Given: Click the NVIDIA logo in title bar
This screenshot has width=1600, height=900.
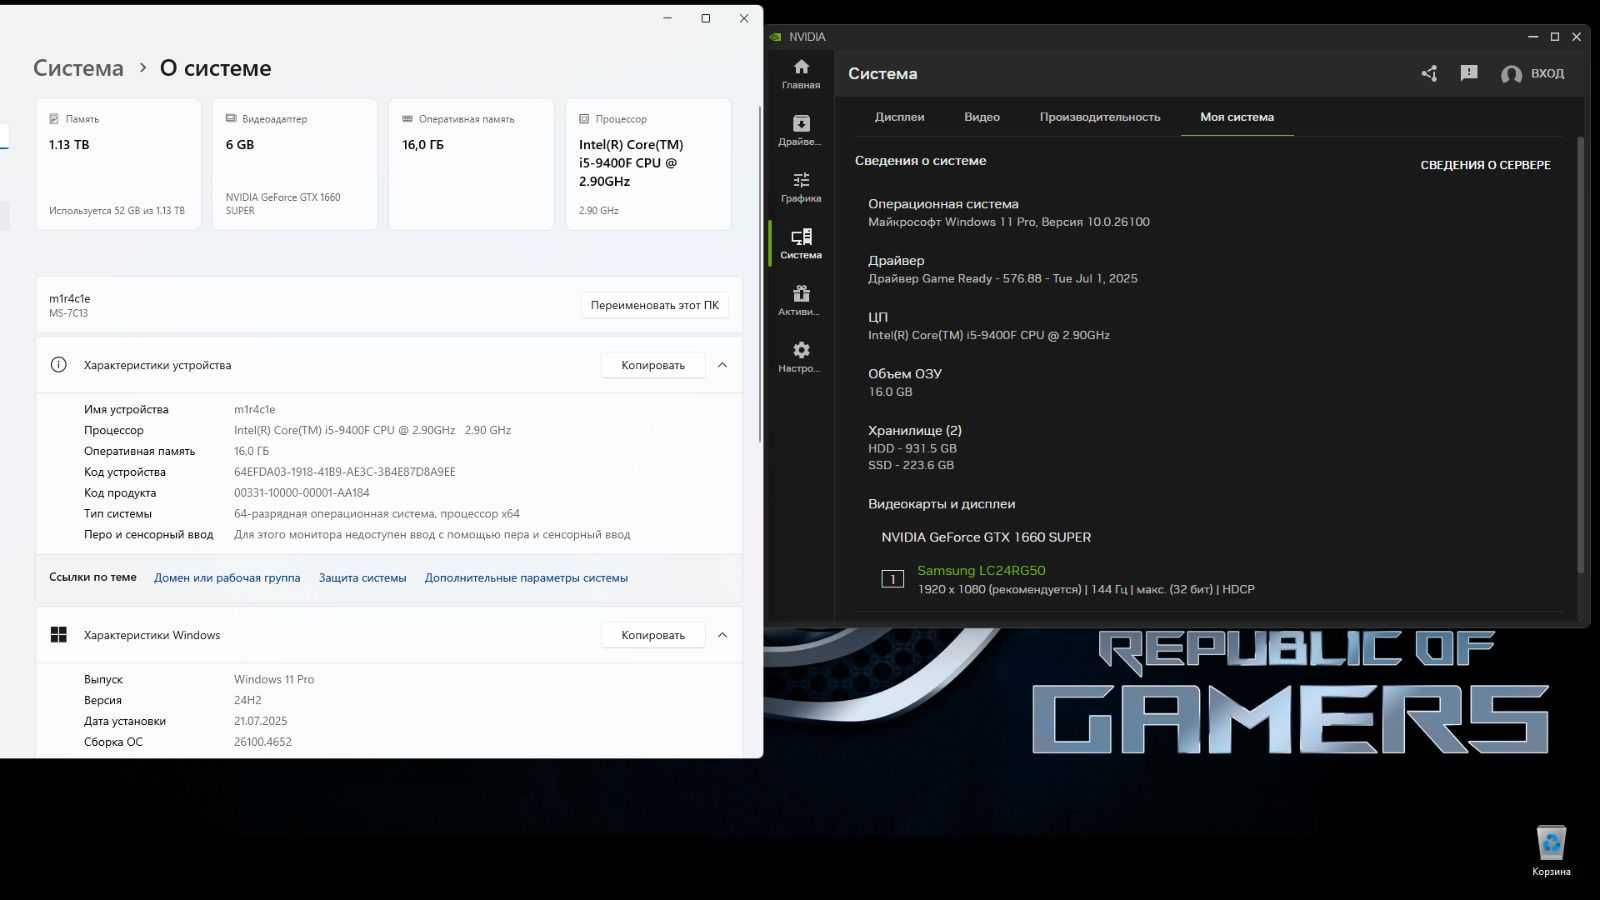Looking at the screenshot, I should click(775, 37).
